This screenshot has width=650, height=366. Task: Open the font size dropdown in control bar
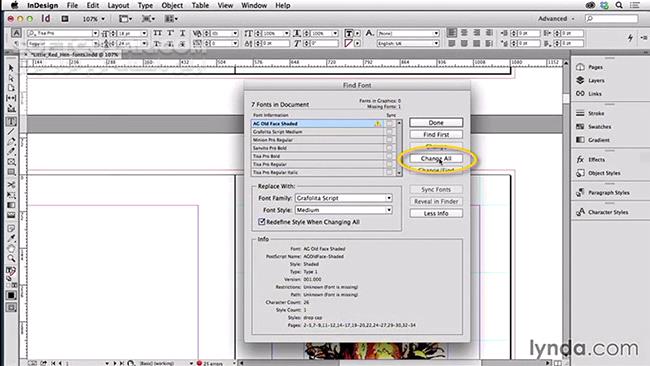[x=144, y=33]
